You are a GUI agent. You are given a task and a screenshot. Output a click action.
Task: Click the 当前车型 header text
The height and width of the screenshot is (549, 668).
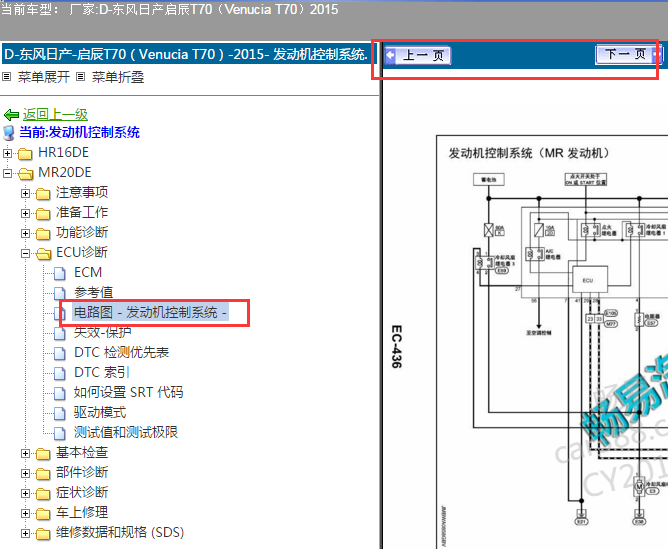click(x=170, y=9)
